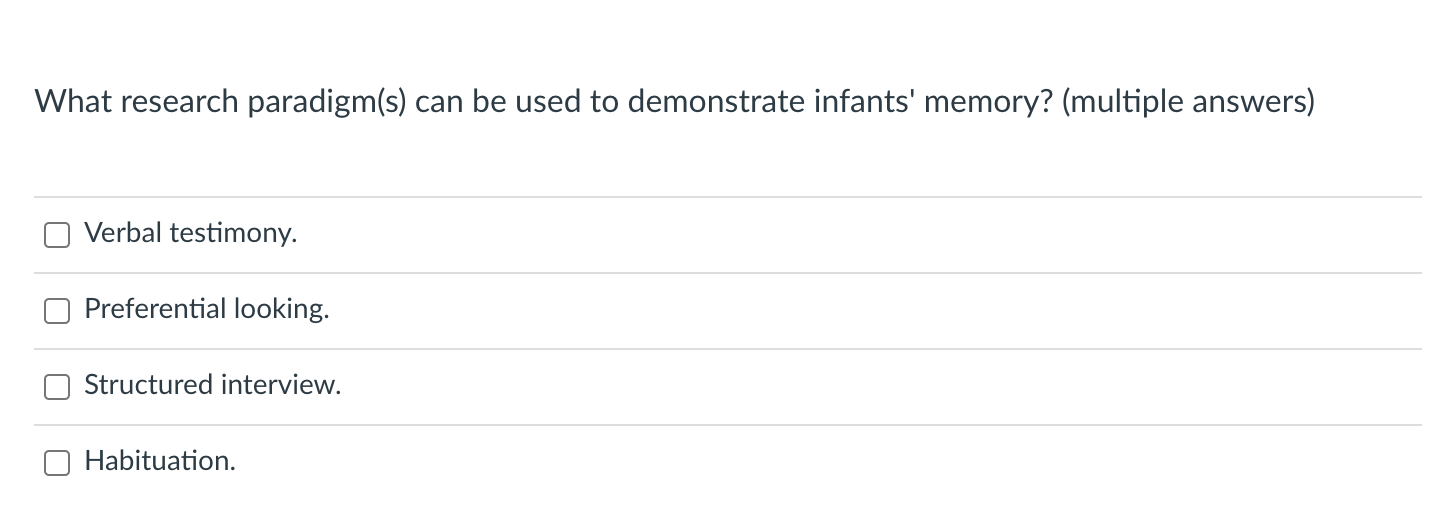Screen dimensions: 1448x528
Task: Click the word "Preferential" in second option
Action: pyautogui.click(x=155, y=310)
